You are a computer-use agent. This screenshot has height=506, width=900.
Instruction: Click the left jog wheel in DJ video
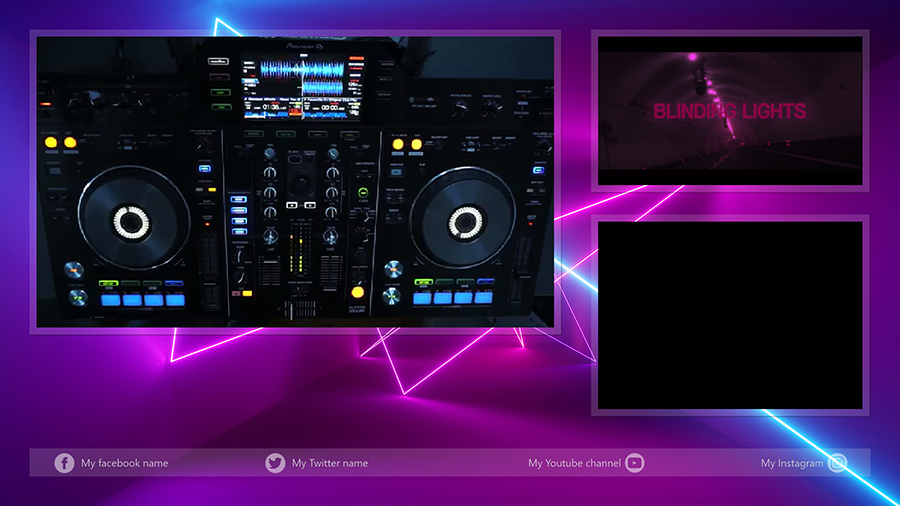(133, 219)
